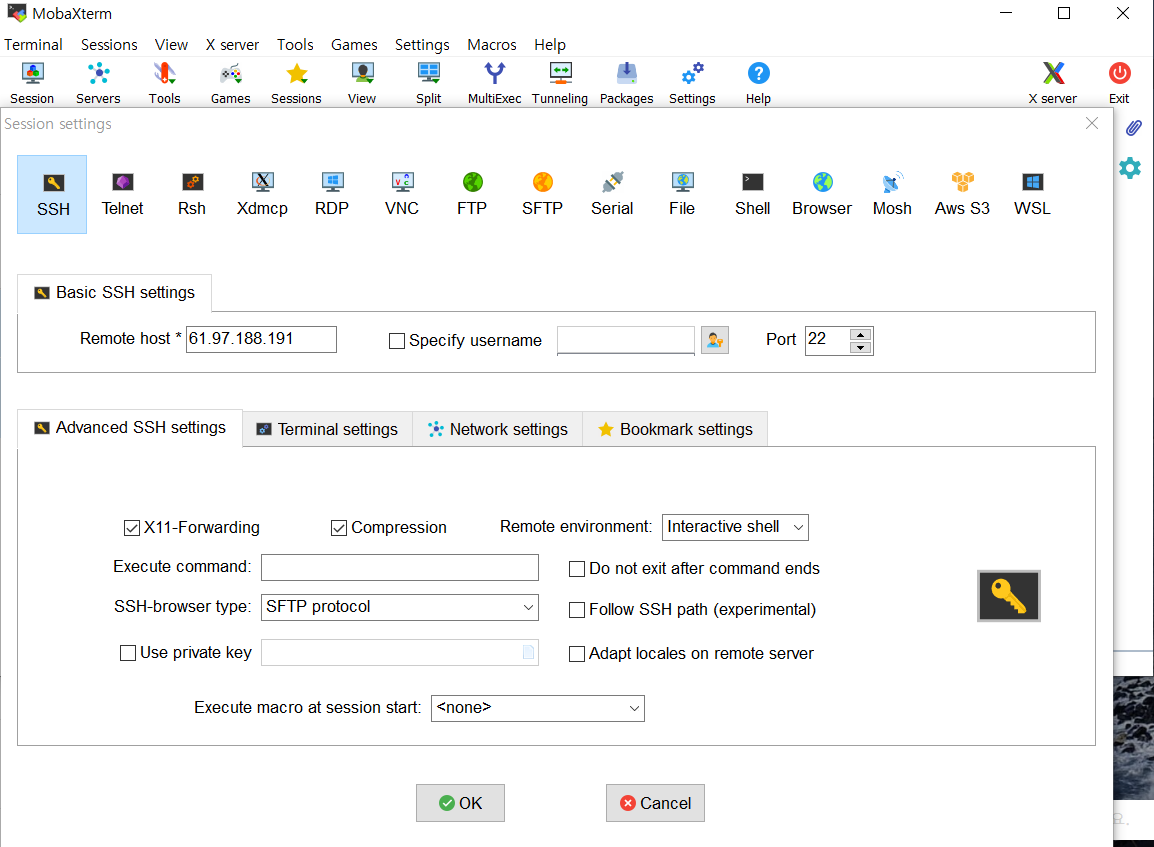Select the SSH session type
Screen dimensions: 1154x847
[x=52, y=194]
